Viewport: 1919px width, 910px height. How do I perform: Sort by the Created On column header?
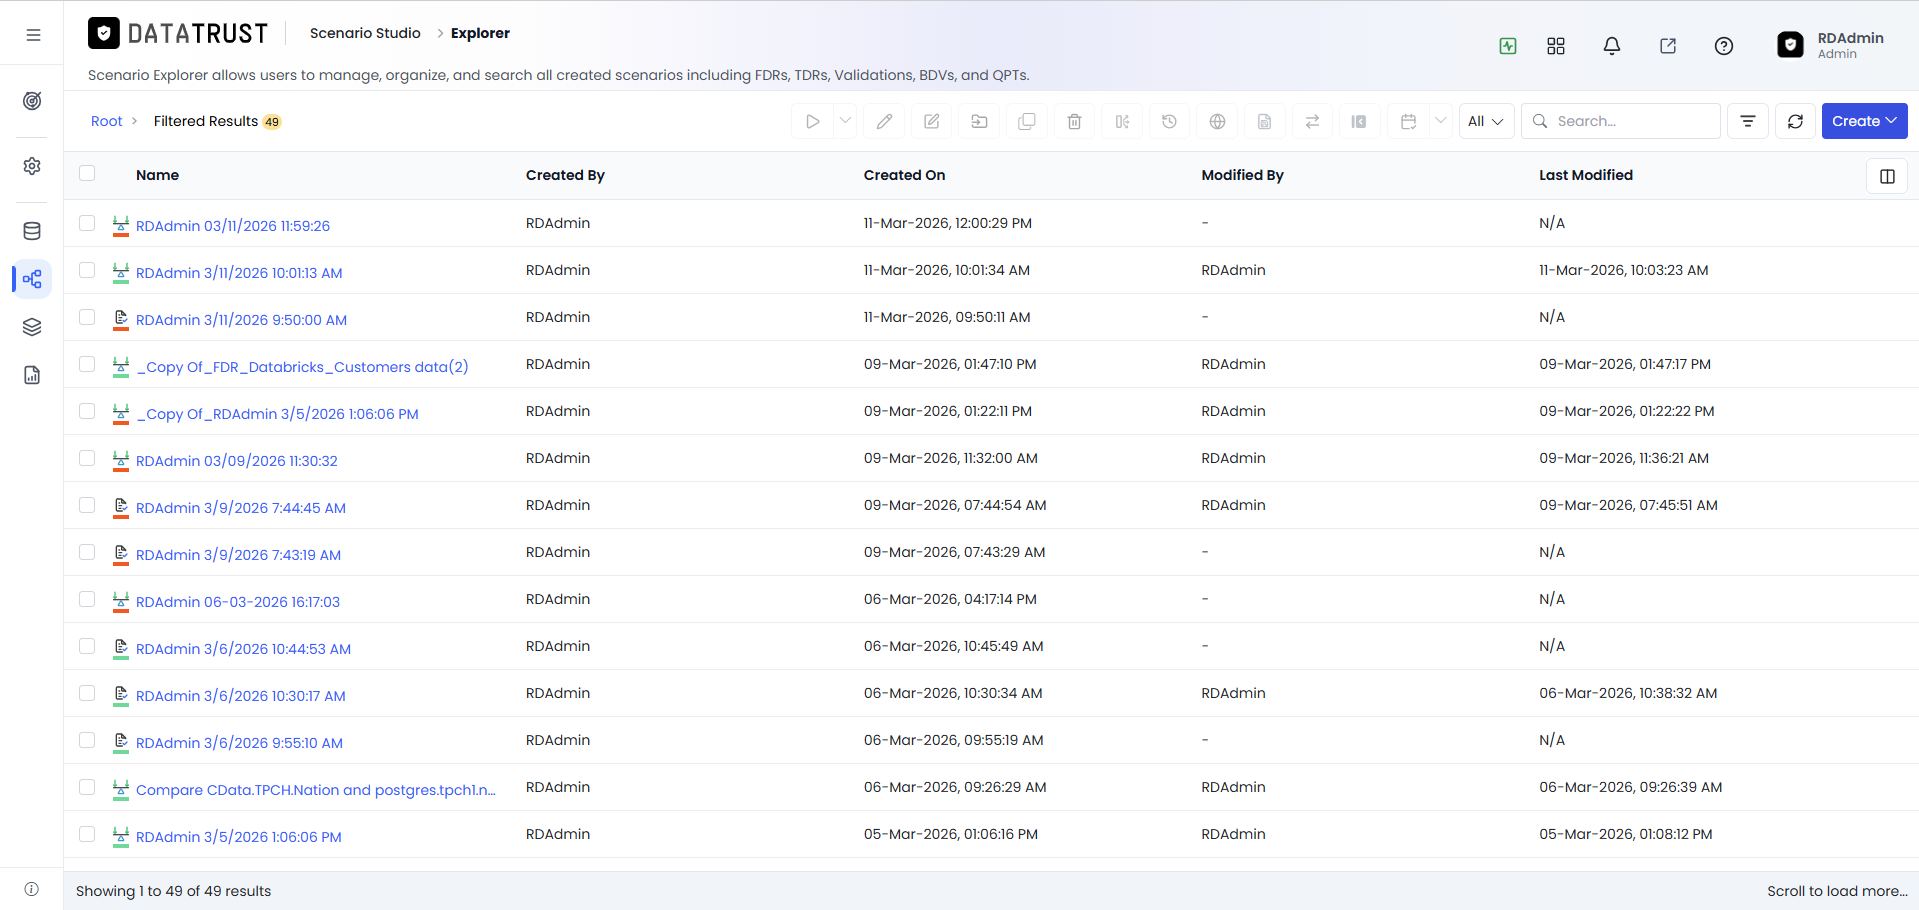tap(904, 175)
